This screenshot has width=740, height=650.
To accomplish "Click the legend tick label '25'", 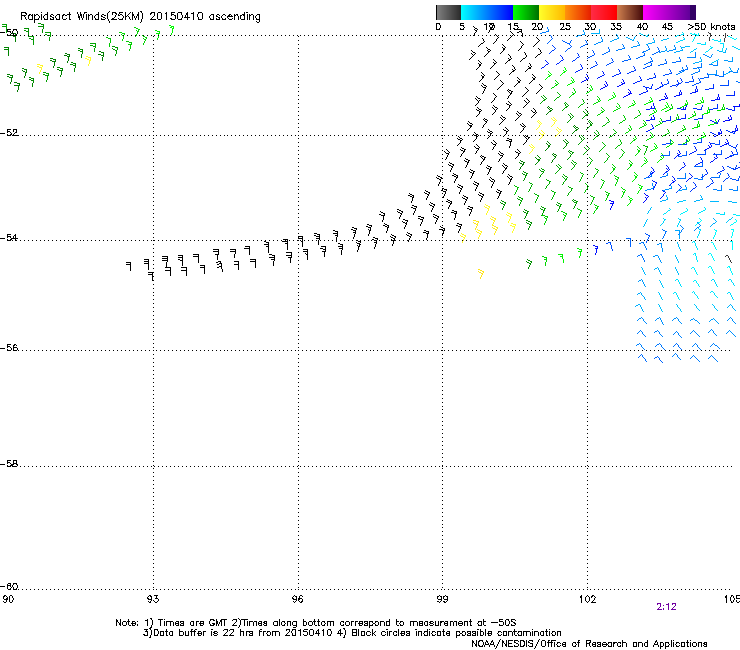I will [565, 27].
